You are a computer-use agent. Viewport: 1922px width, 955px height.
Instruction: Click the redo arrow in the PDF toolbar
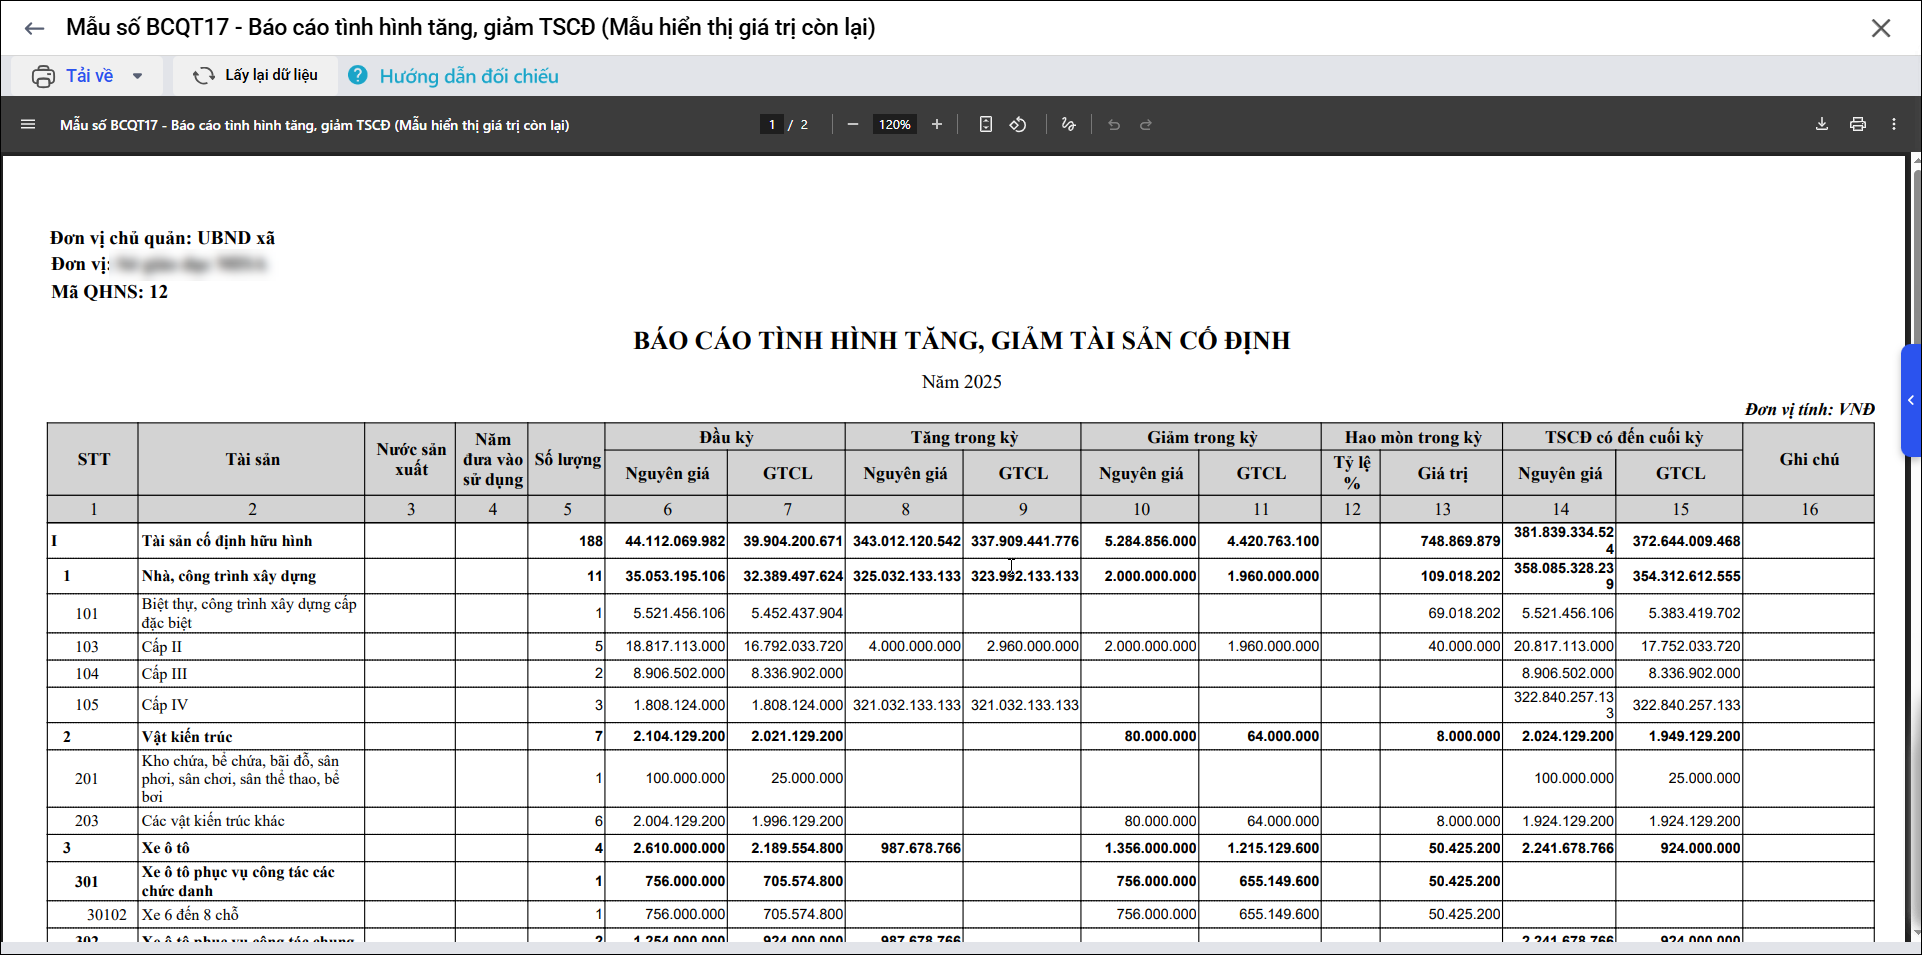[1146, 125]
